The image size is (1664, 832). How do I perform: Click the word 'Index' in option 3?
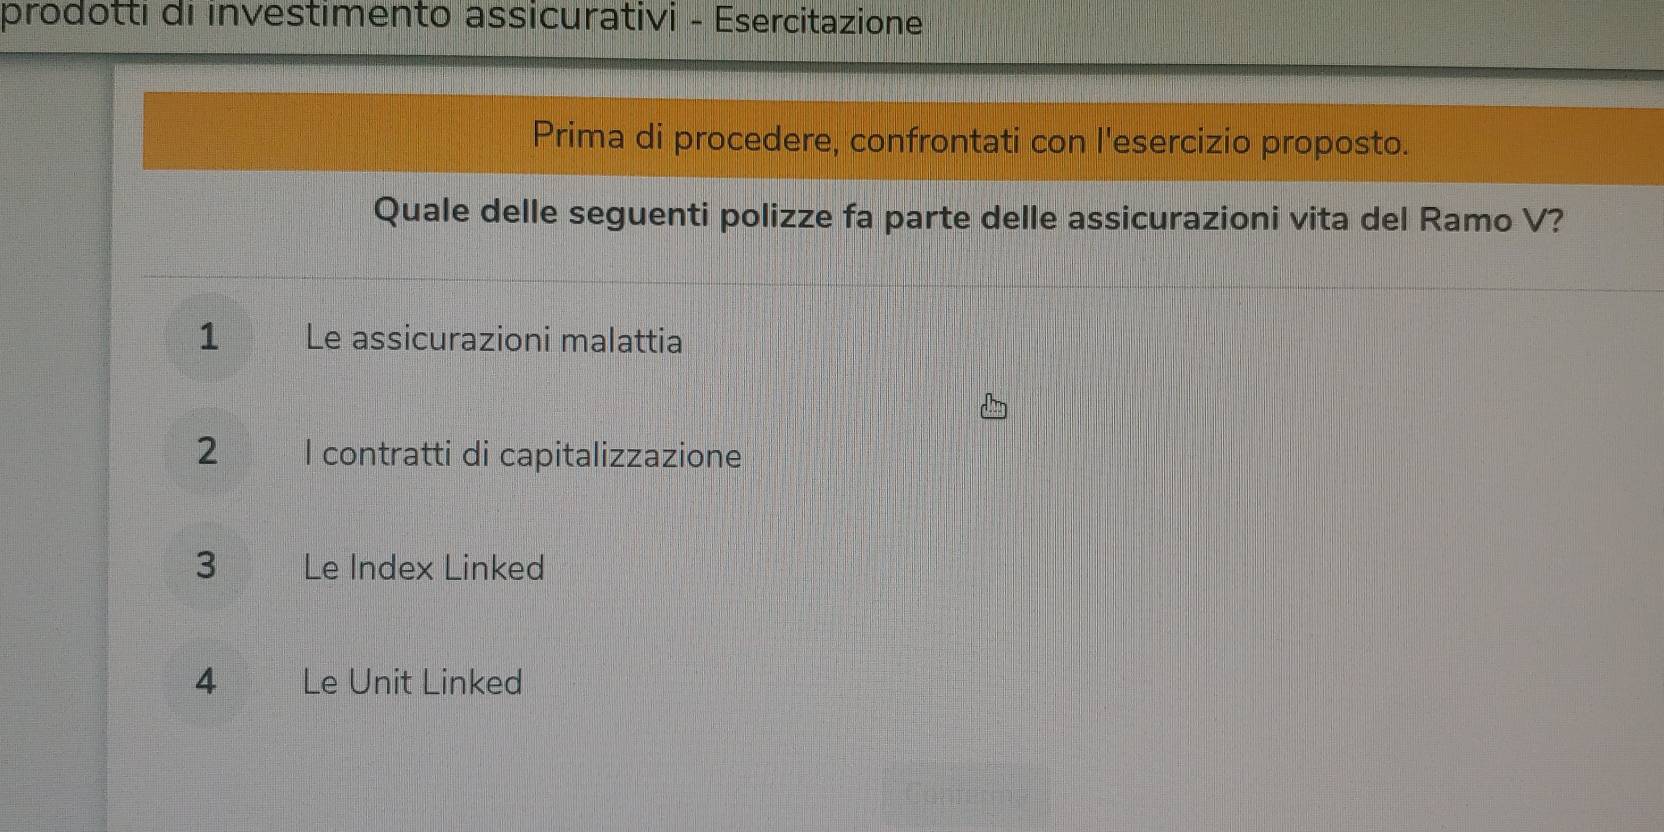click(x=392, y=568)
